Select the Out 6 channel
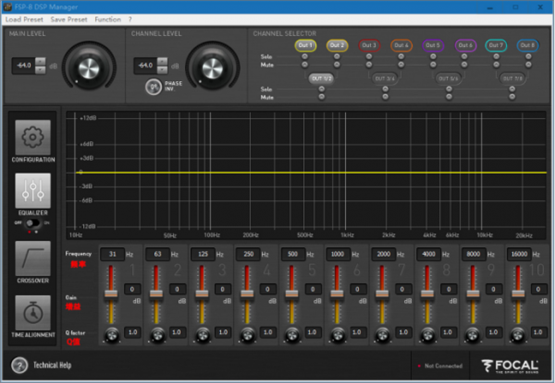The image size is (555, 383). [x=465, y=45]
